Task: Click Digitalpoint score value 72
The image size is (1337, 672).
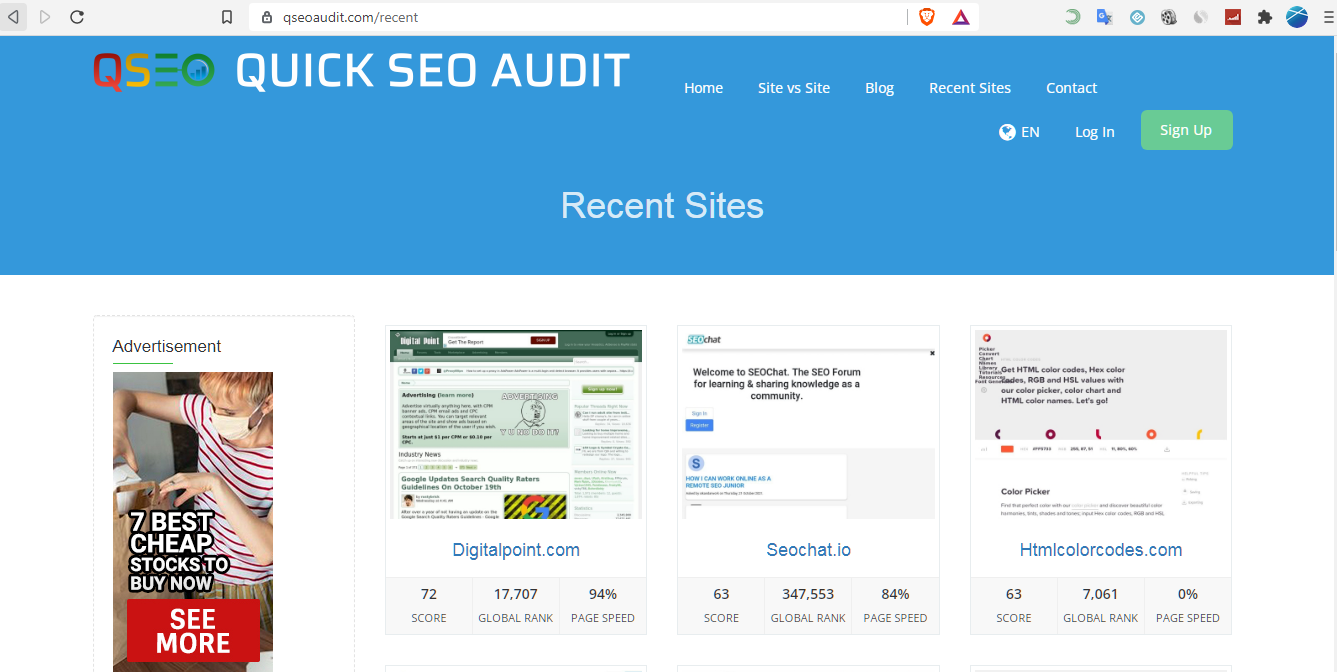Action: tap(429, 594)
